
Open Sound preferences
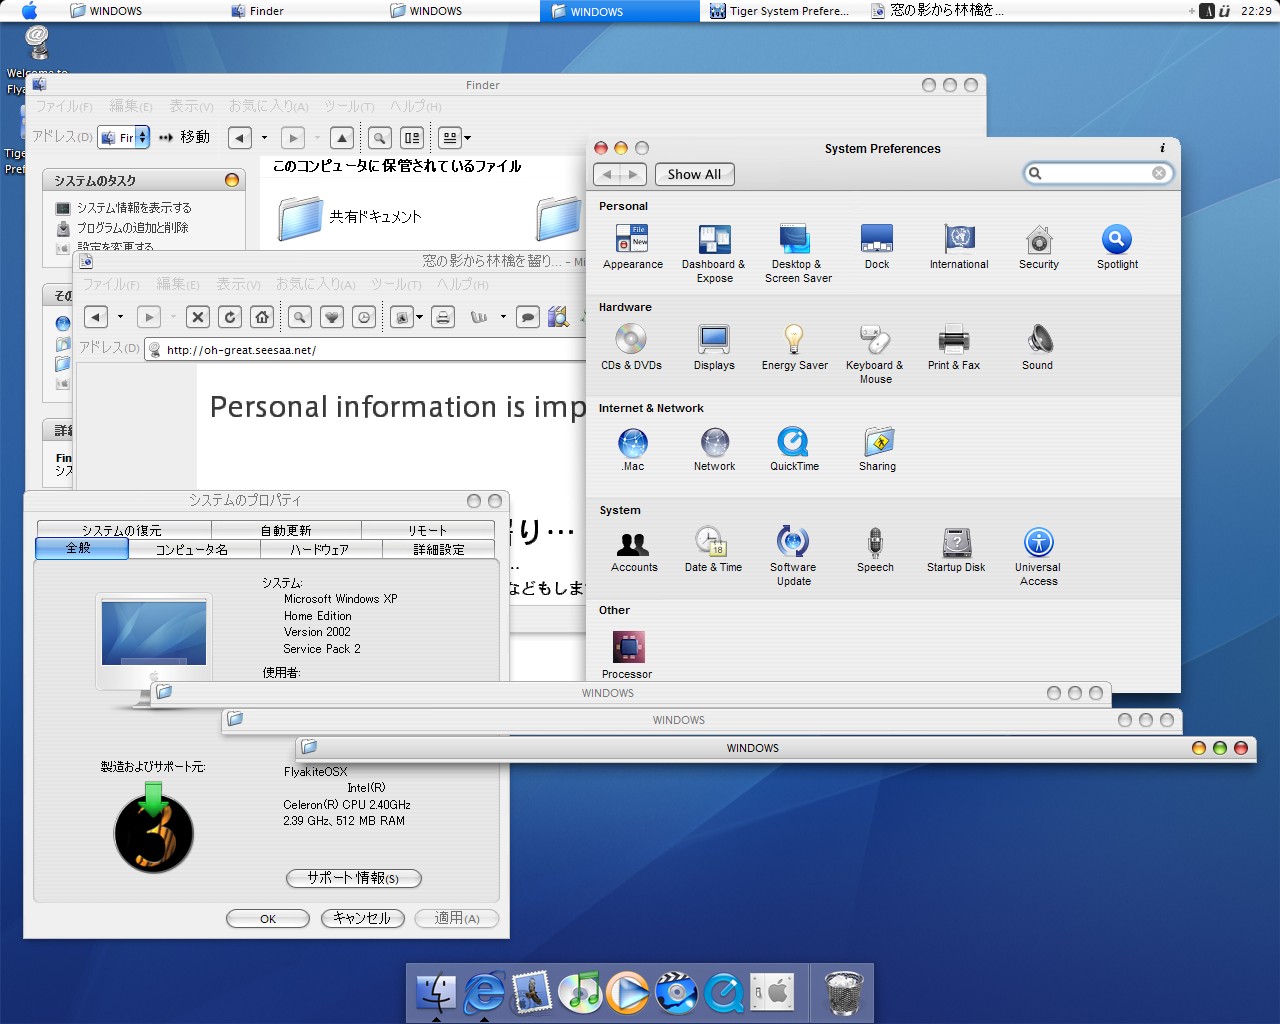pos(1038,348)
